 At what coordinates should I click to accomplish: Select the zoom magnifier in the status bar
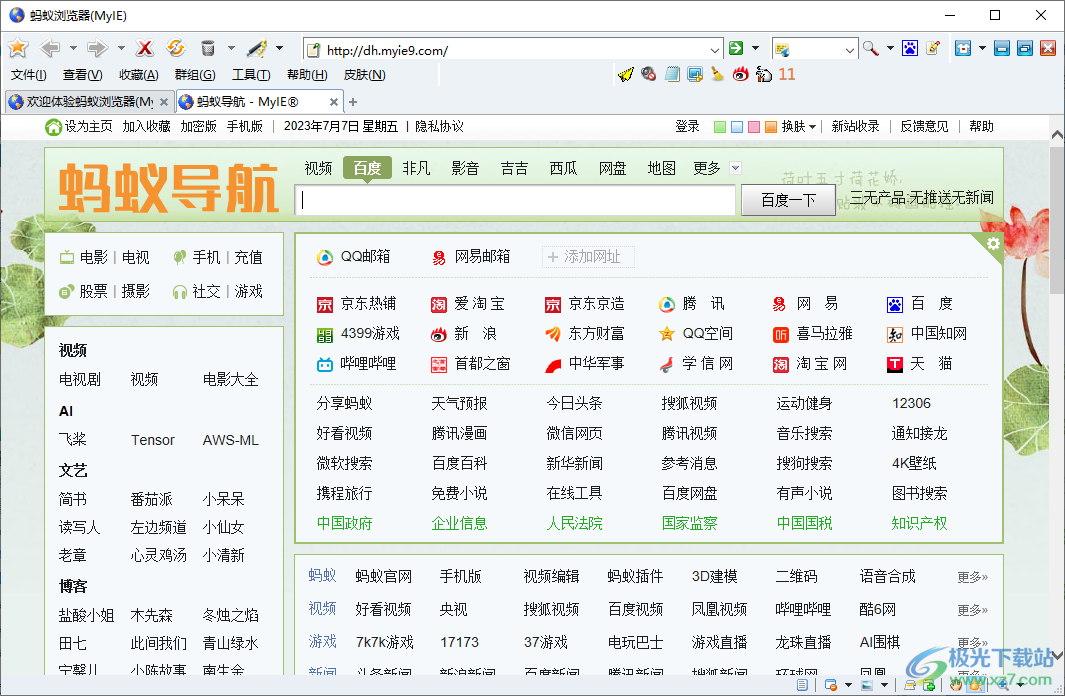pos(1002,685)
